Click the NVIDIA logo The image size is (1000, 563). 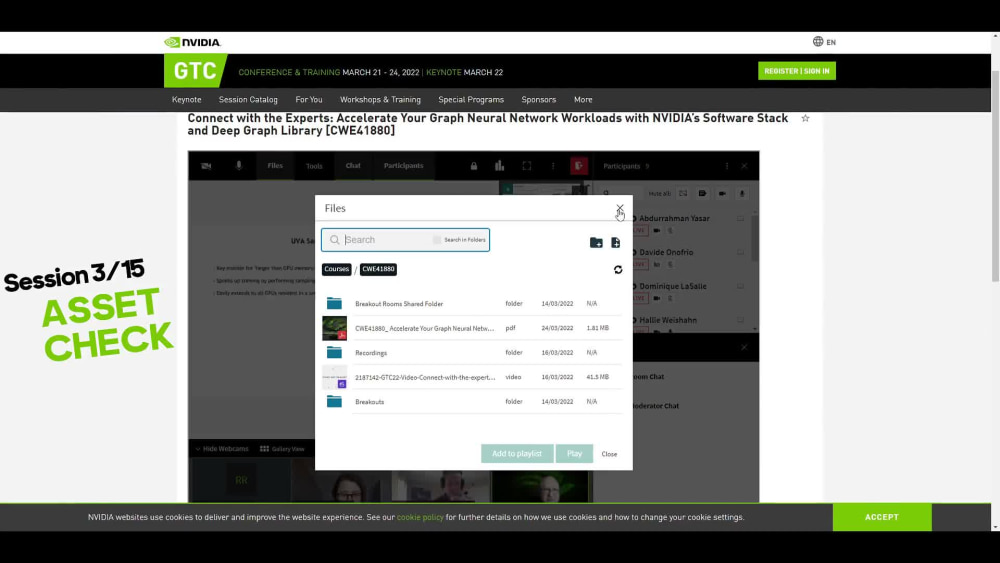192,42
